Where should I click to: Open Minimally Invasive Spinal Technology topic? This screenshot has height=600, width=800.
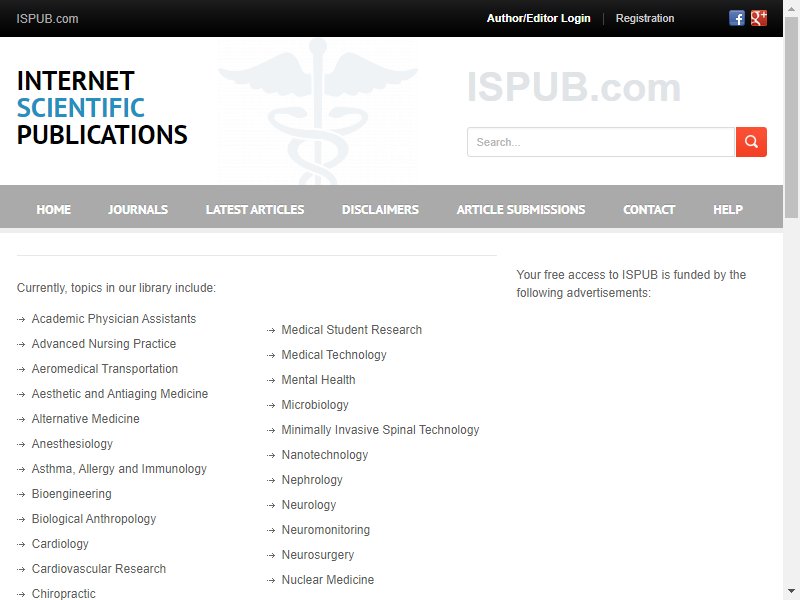(x=381, y=430)
